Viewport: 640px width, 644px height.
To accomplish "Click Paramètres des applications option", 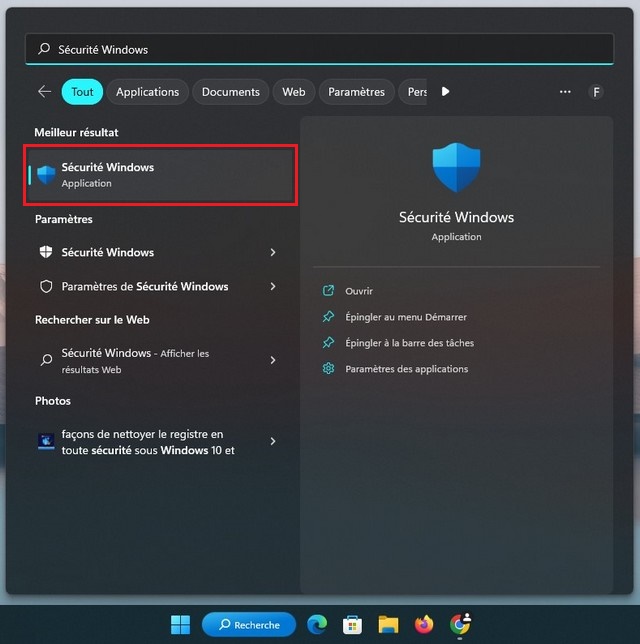I will click(406, 369).
